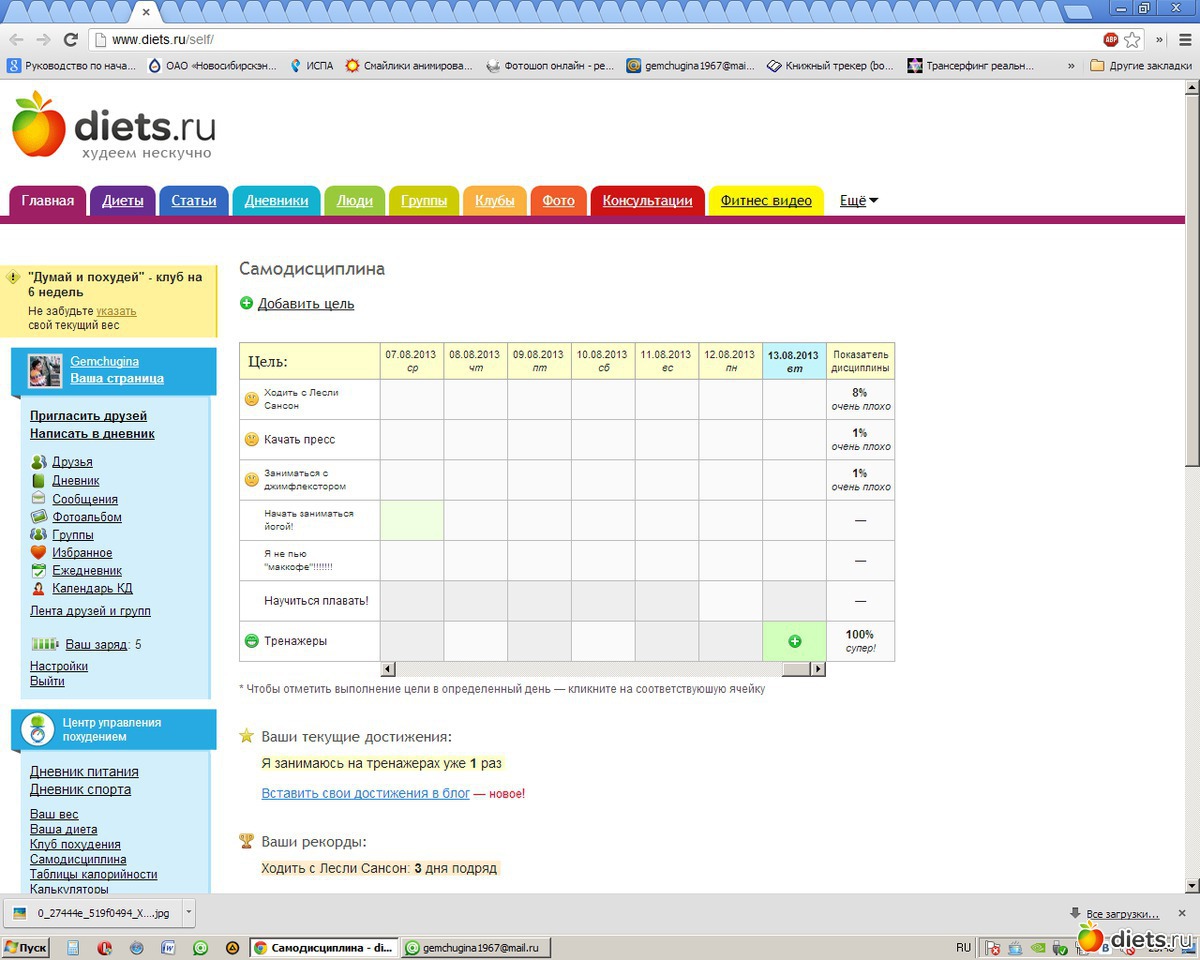Image resolution: width=1200 pixels, height=960 pixels.
Task: Expand the Ещё dropdown menu
Action: point(858,201)
